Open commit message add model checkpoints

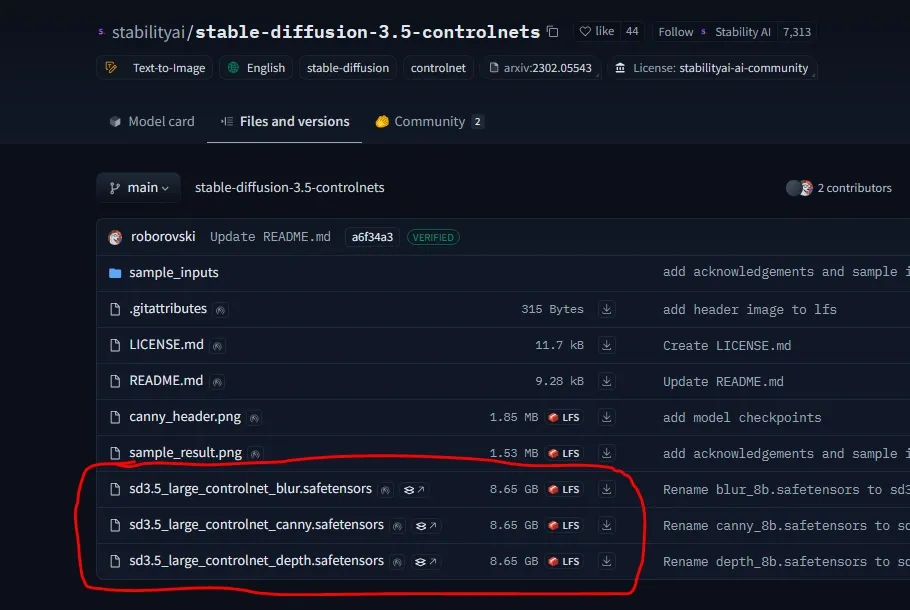point(742,417)
